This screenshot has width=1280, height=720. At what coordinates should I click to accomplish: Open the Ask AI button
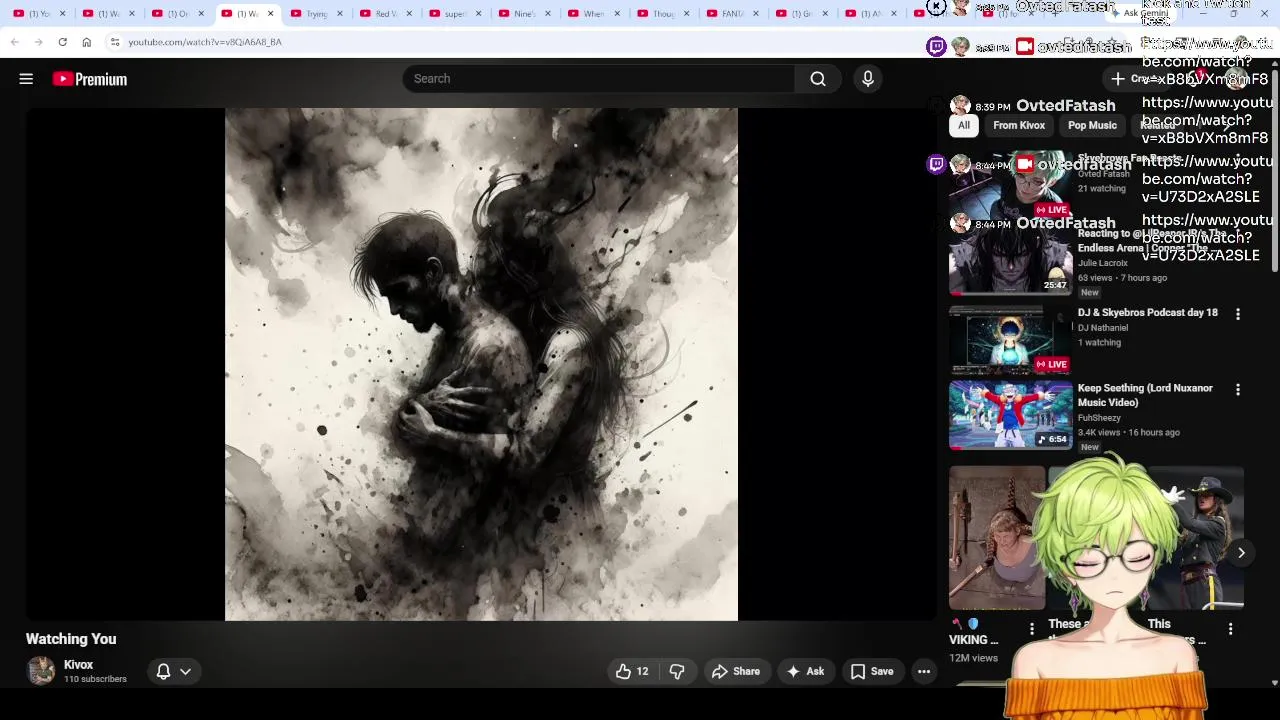click(x=806, y=672)
